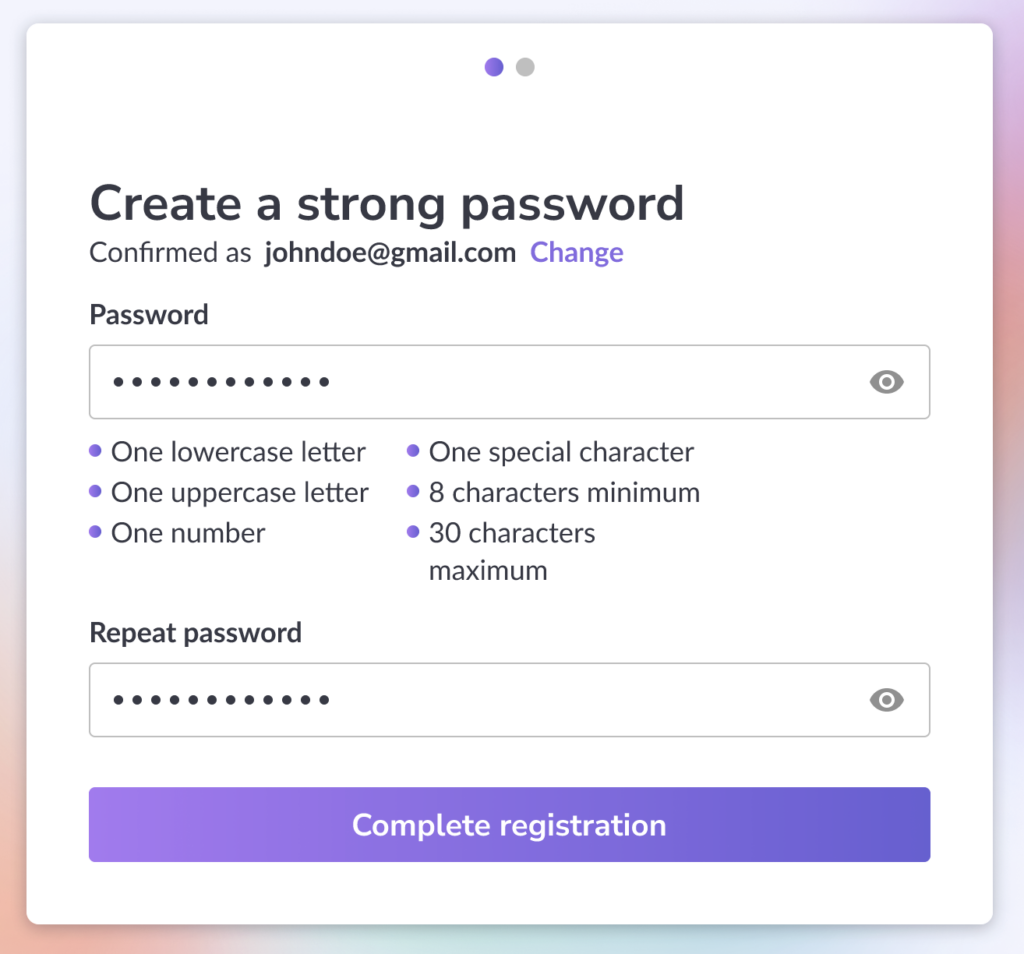Viewport: 1024px width, 954px height.
Task: Click the Change email link
Action: pos(577,253)
